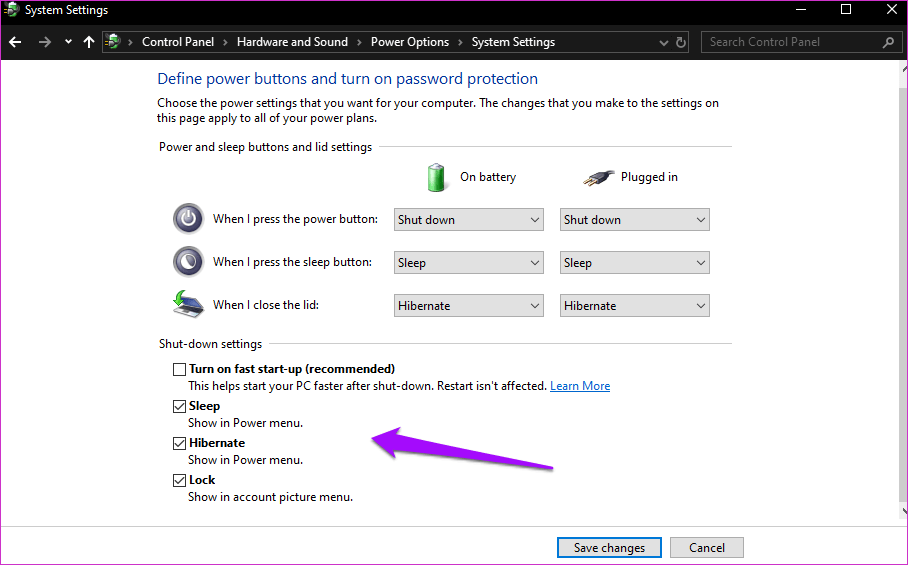Click the sleep button moon icon
The image size is (908, 565).
coord(188,262)
